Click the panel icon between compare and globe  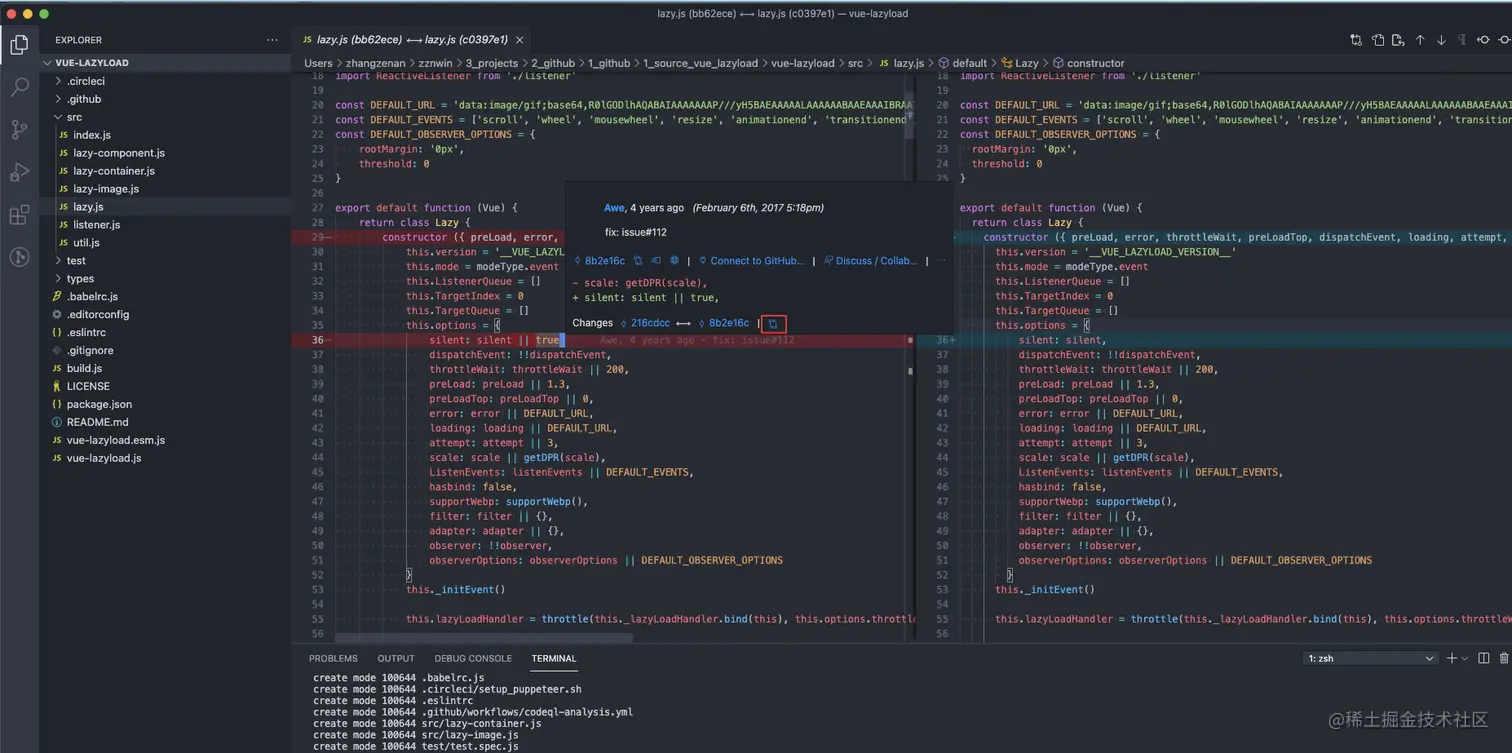(x=657, y=261)
